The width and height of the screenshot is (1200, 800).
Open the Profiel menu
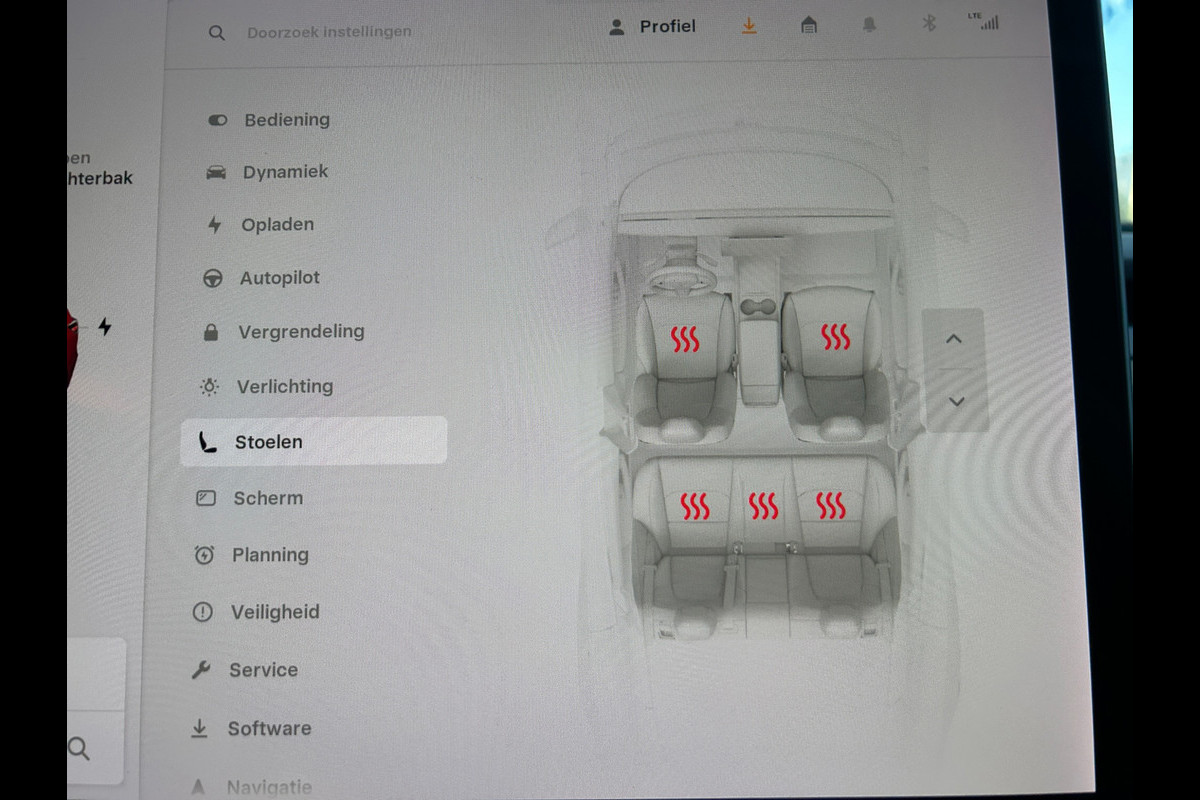(652, 27)
